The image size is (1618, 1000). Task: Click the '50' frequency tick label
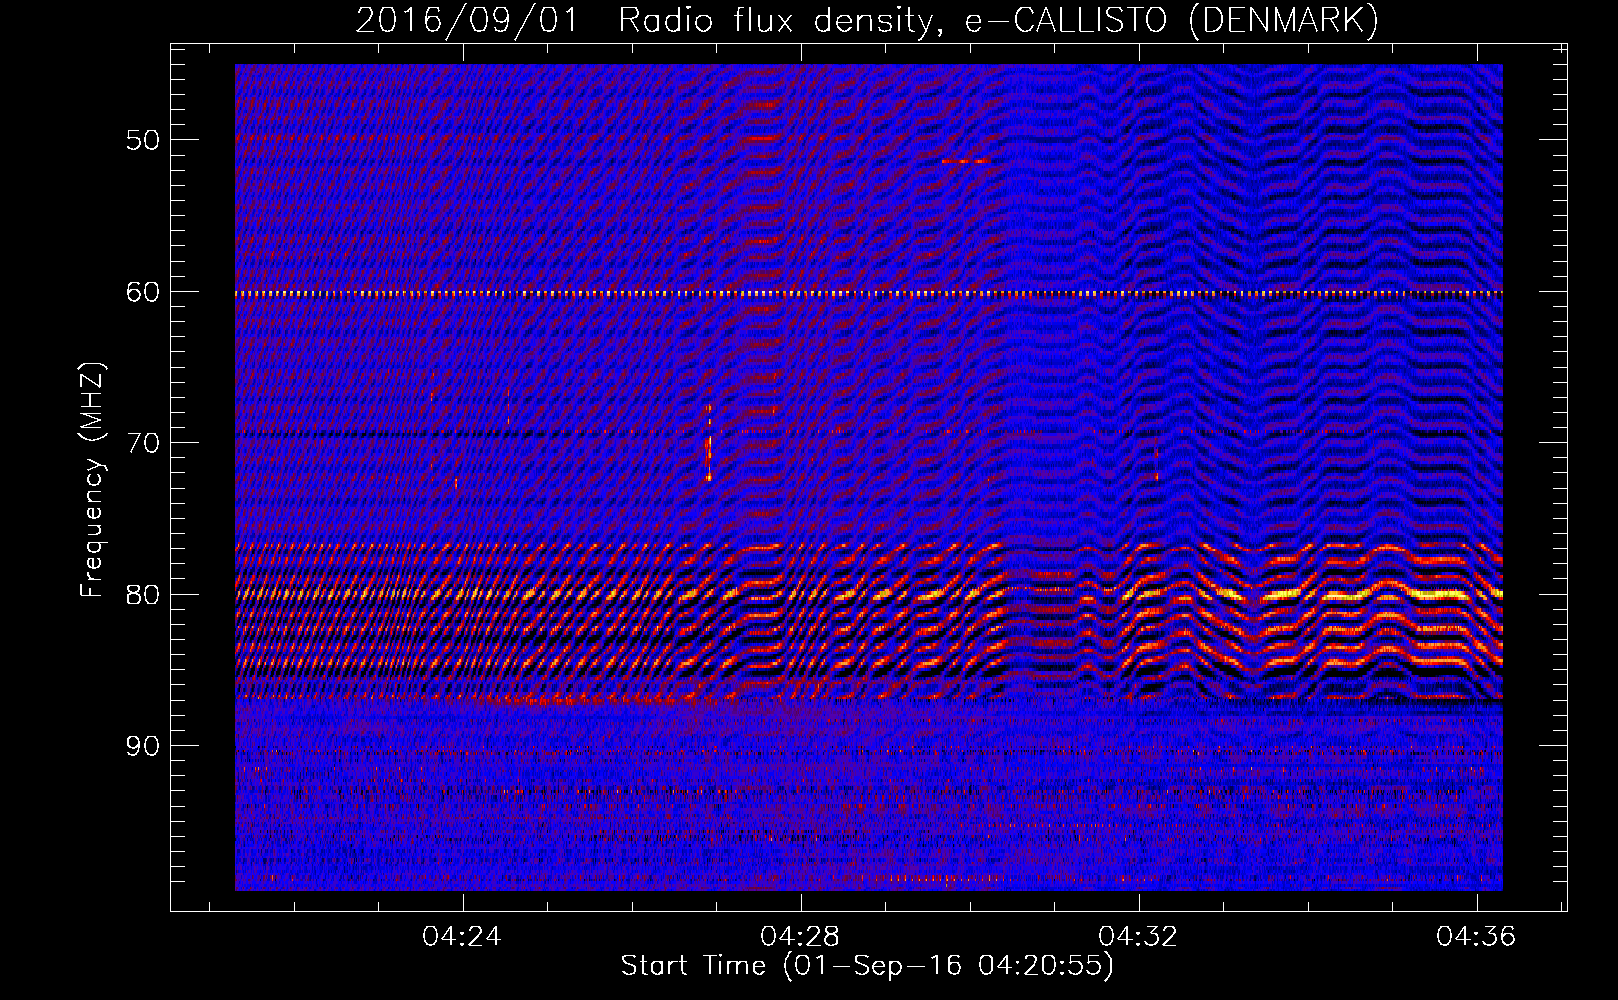click(142, 140)
